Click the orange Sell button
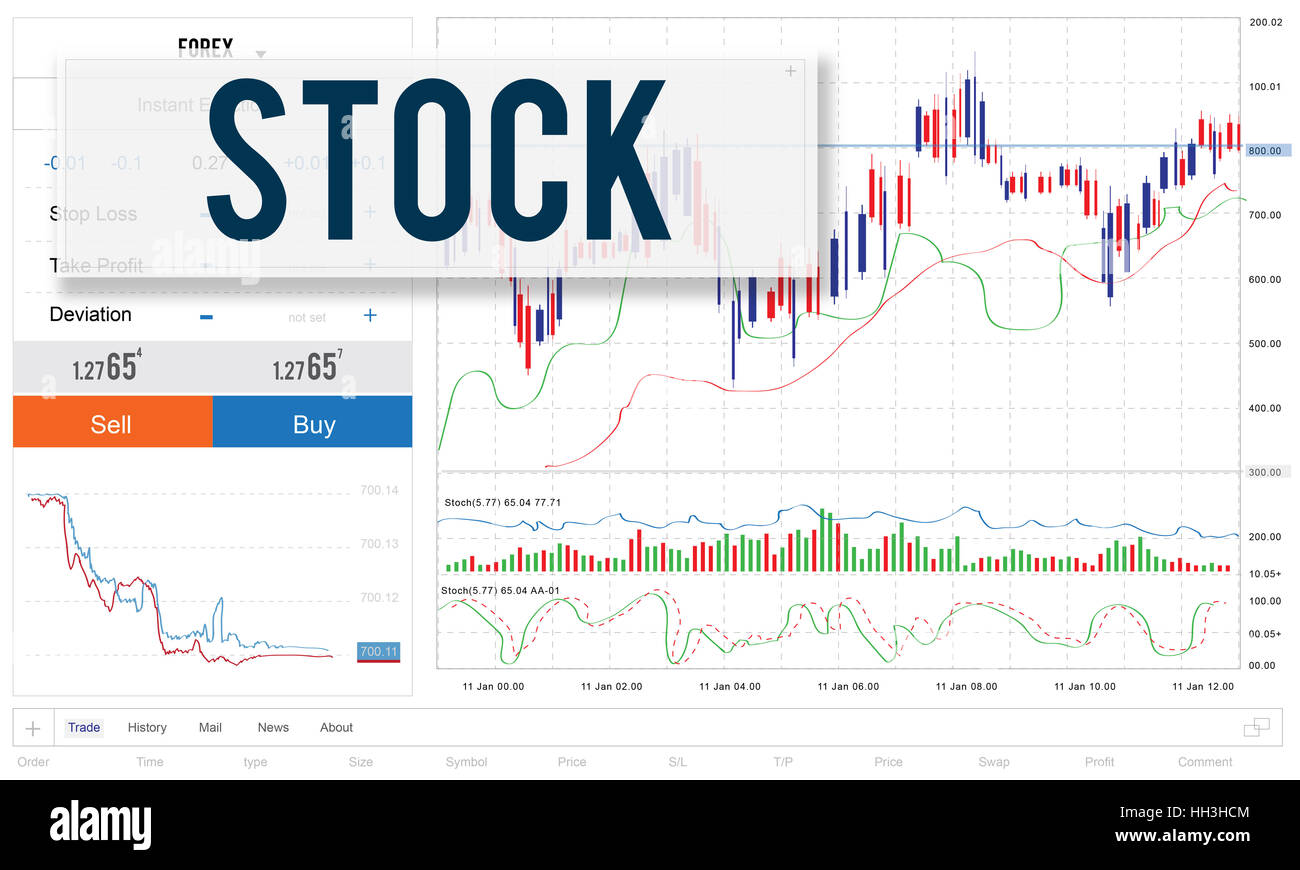Viewport: 1300px width, 870px height. pyautogui.click(x=113, y=422)
